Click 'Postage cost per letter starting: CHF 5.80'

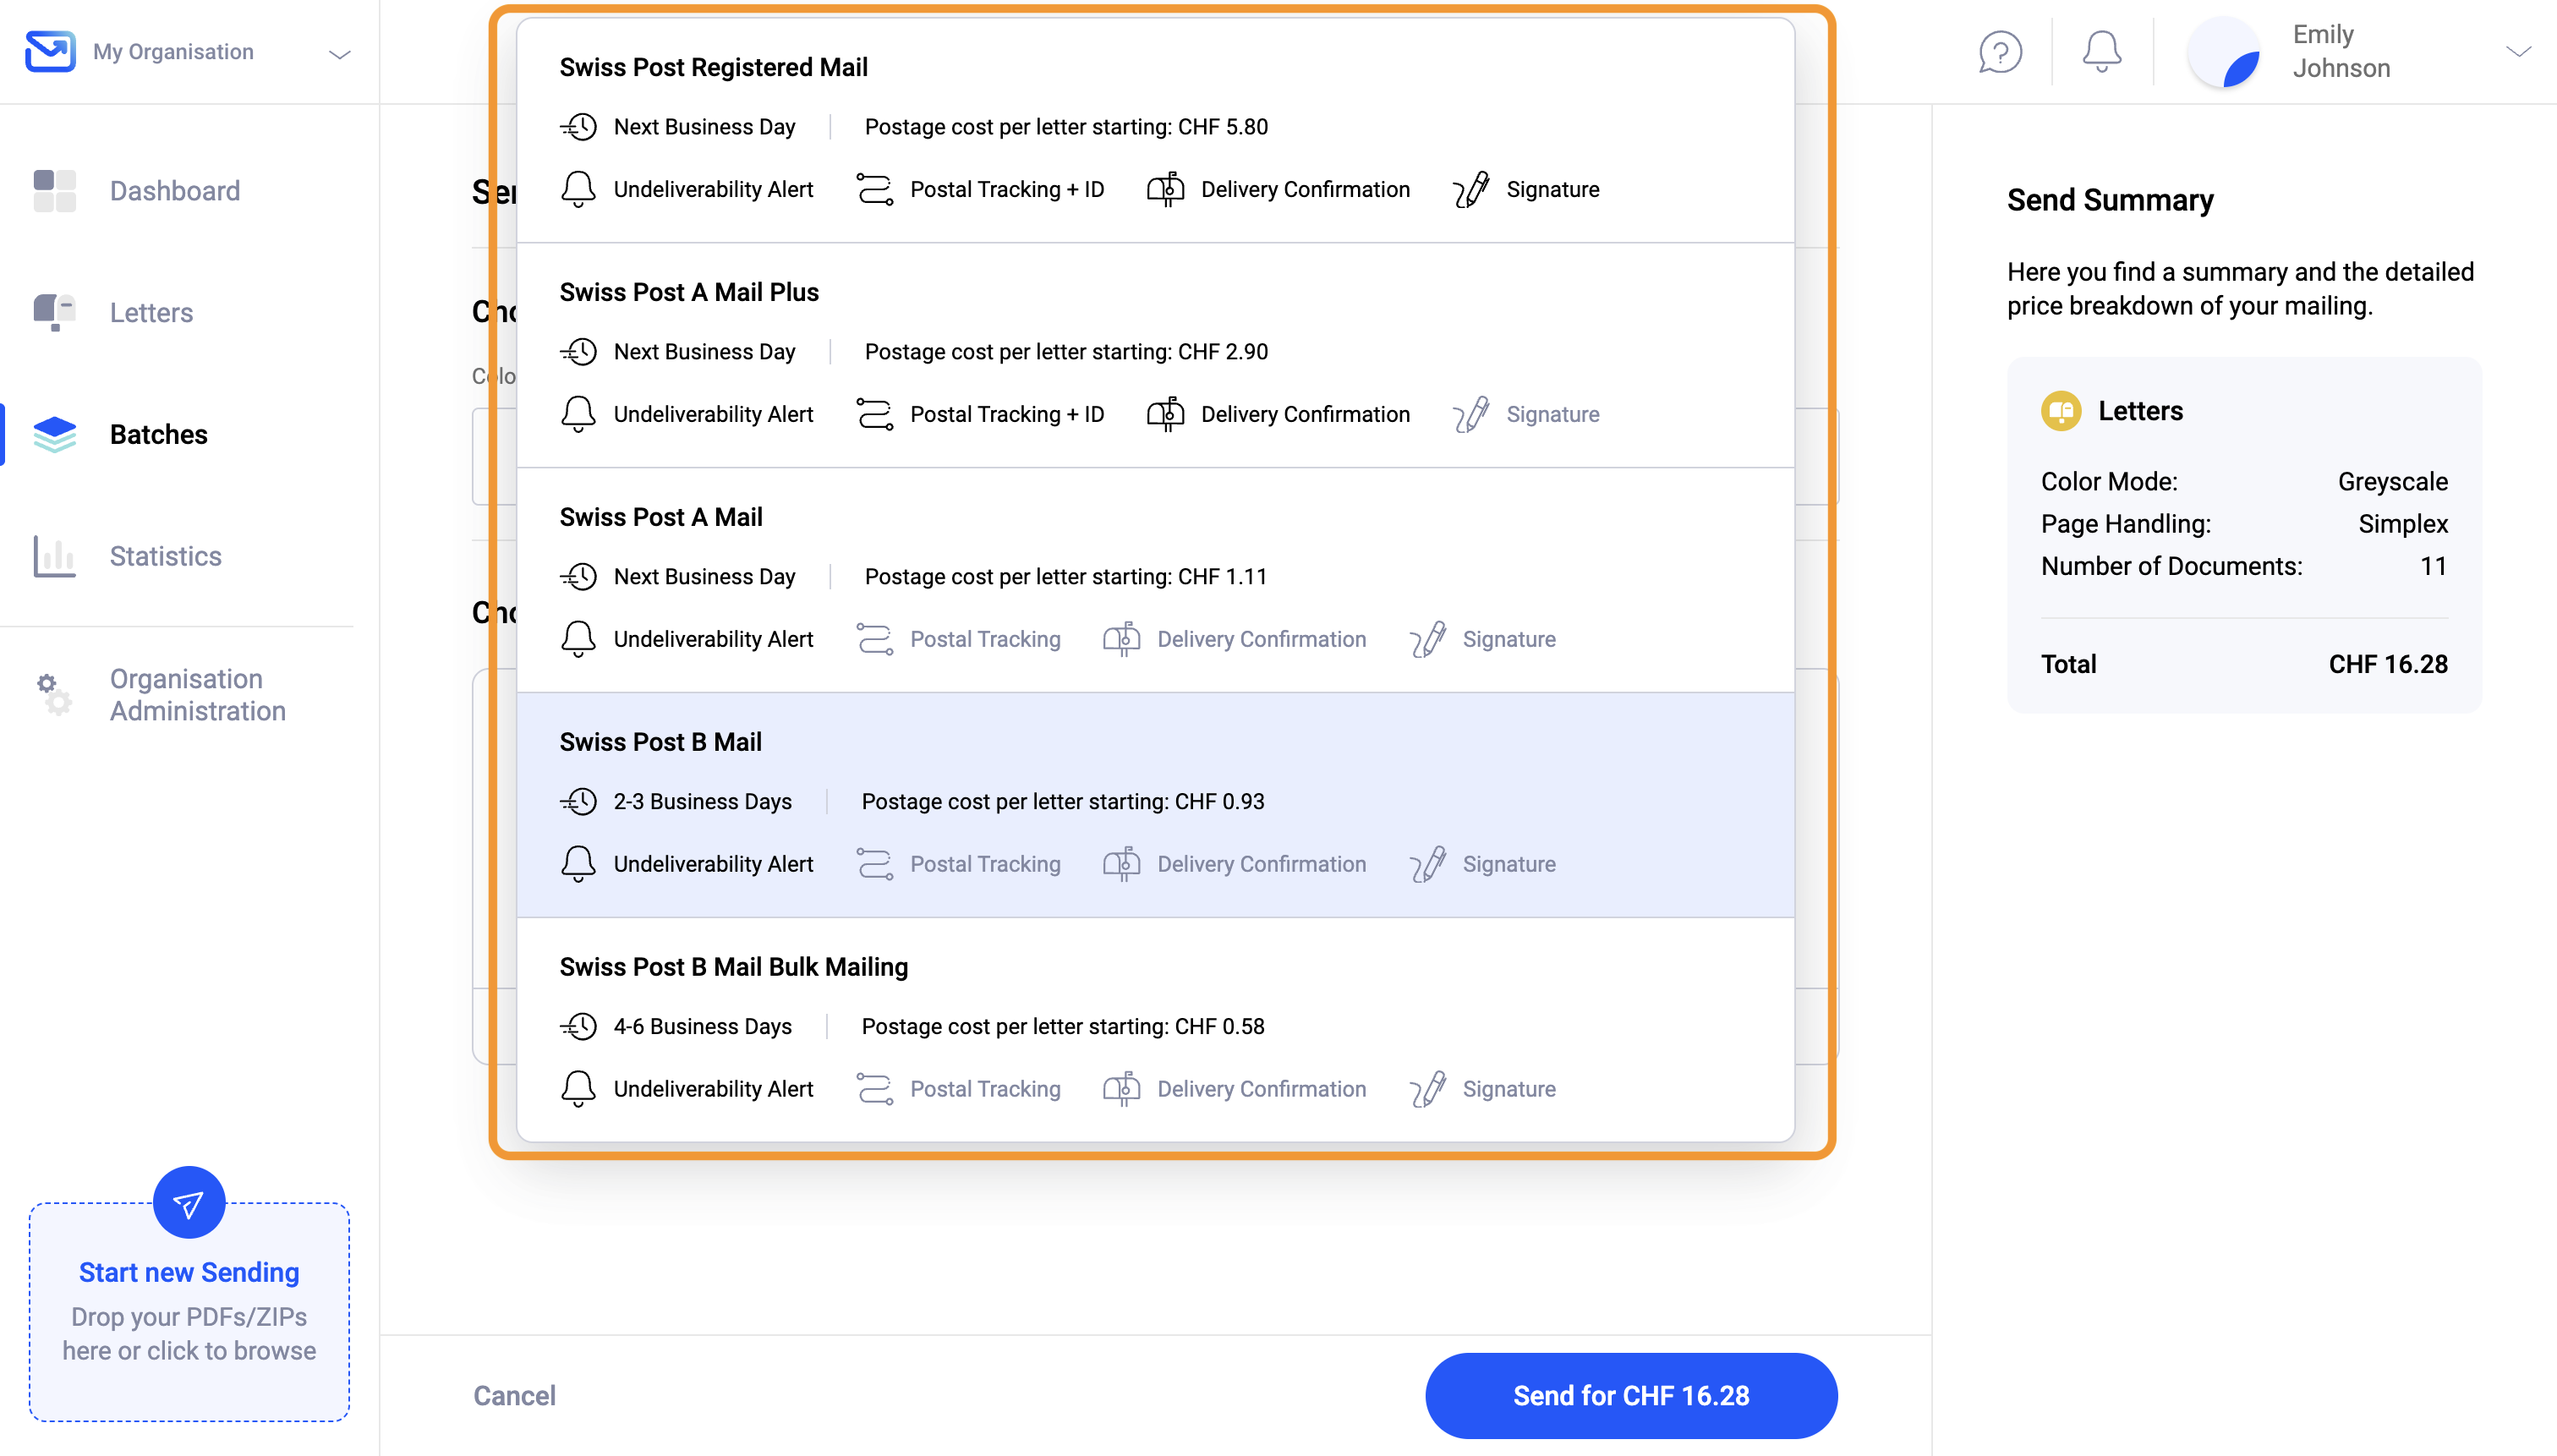coord(1066,127)
